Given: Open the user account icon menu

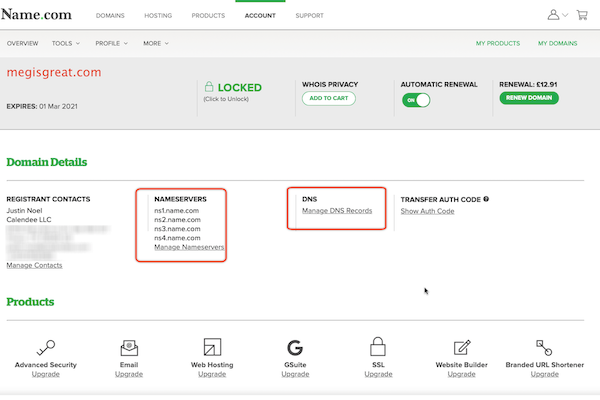Looking at the screenshot, I should tap(553, 15).
